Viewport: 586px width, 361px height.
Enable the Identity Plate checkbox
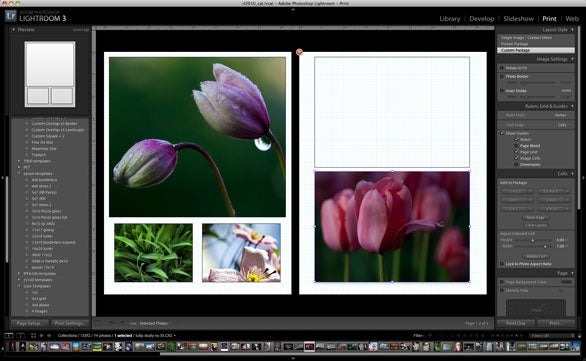point(502,290)
